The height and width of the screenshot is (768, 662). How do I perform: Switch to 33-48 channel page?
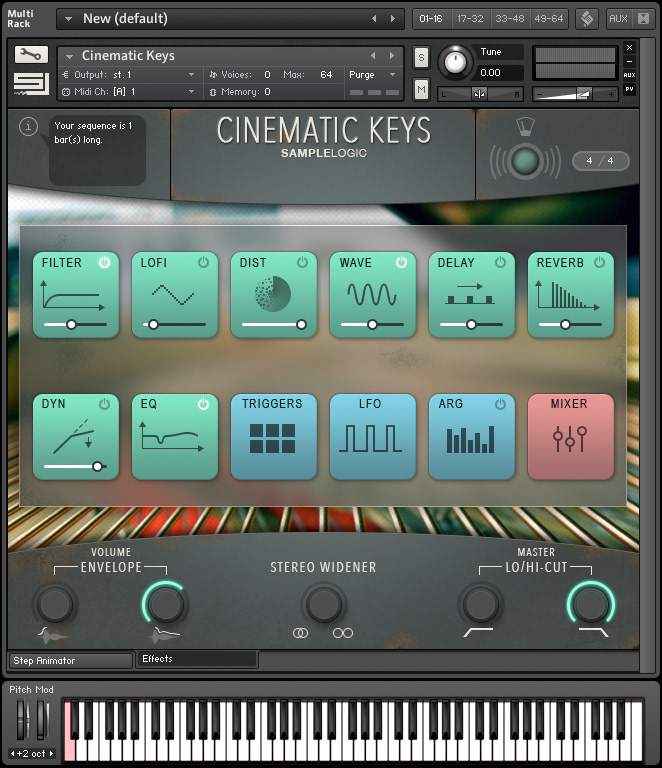click(510, 19)
